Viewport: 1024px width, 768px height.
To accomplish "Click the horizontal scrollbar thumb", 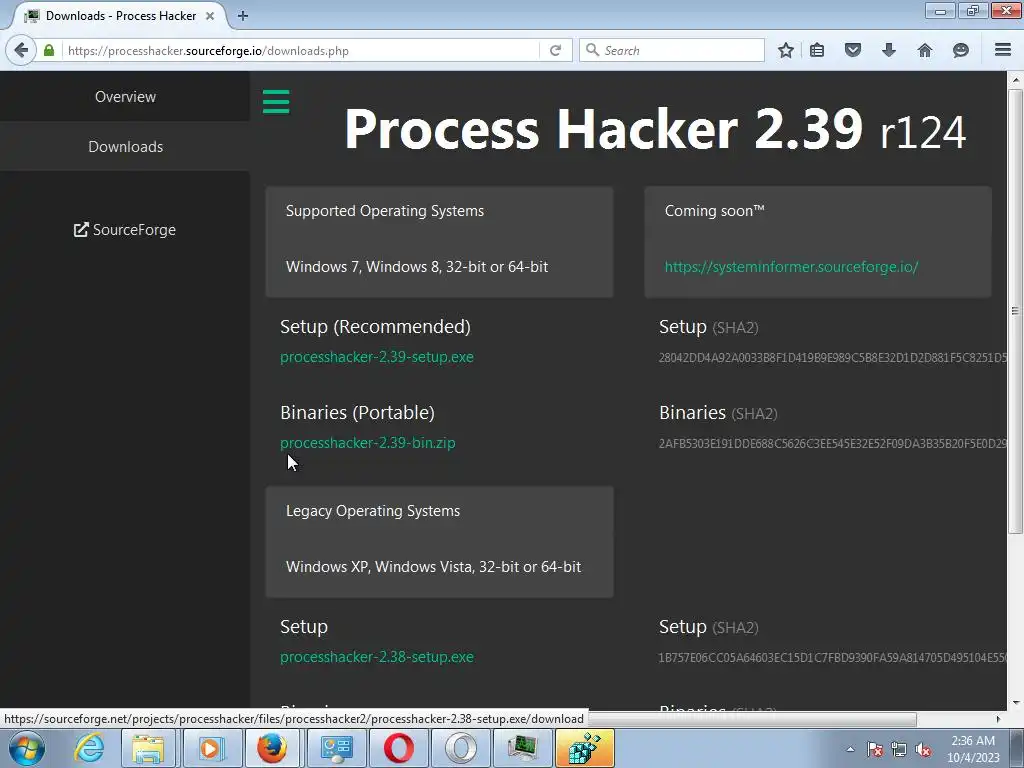I will [754, 719].
